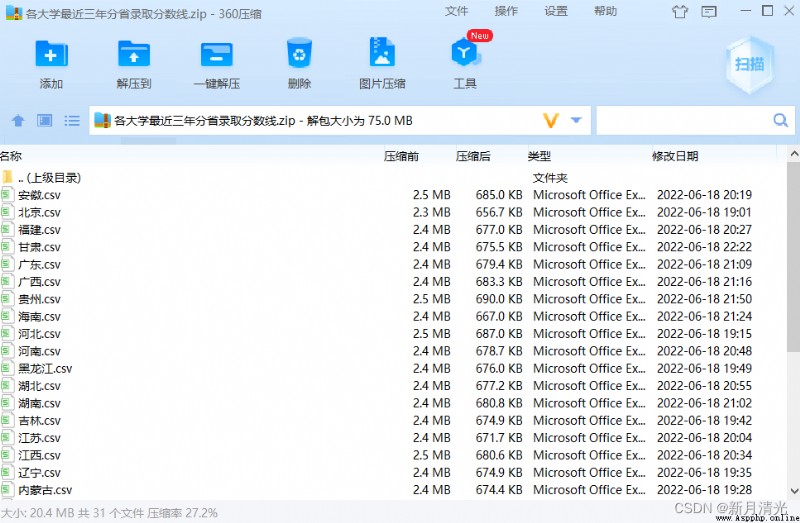Click the file icon of 北京.csv
This screenshot has height=523, width=800.
tap(7, 212)
